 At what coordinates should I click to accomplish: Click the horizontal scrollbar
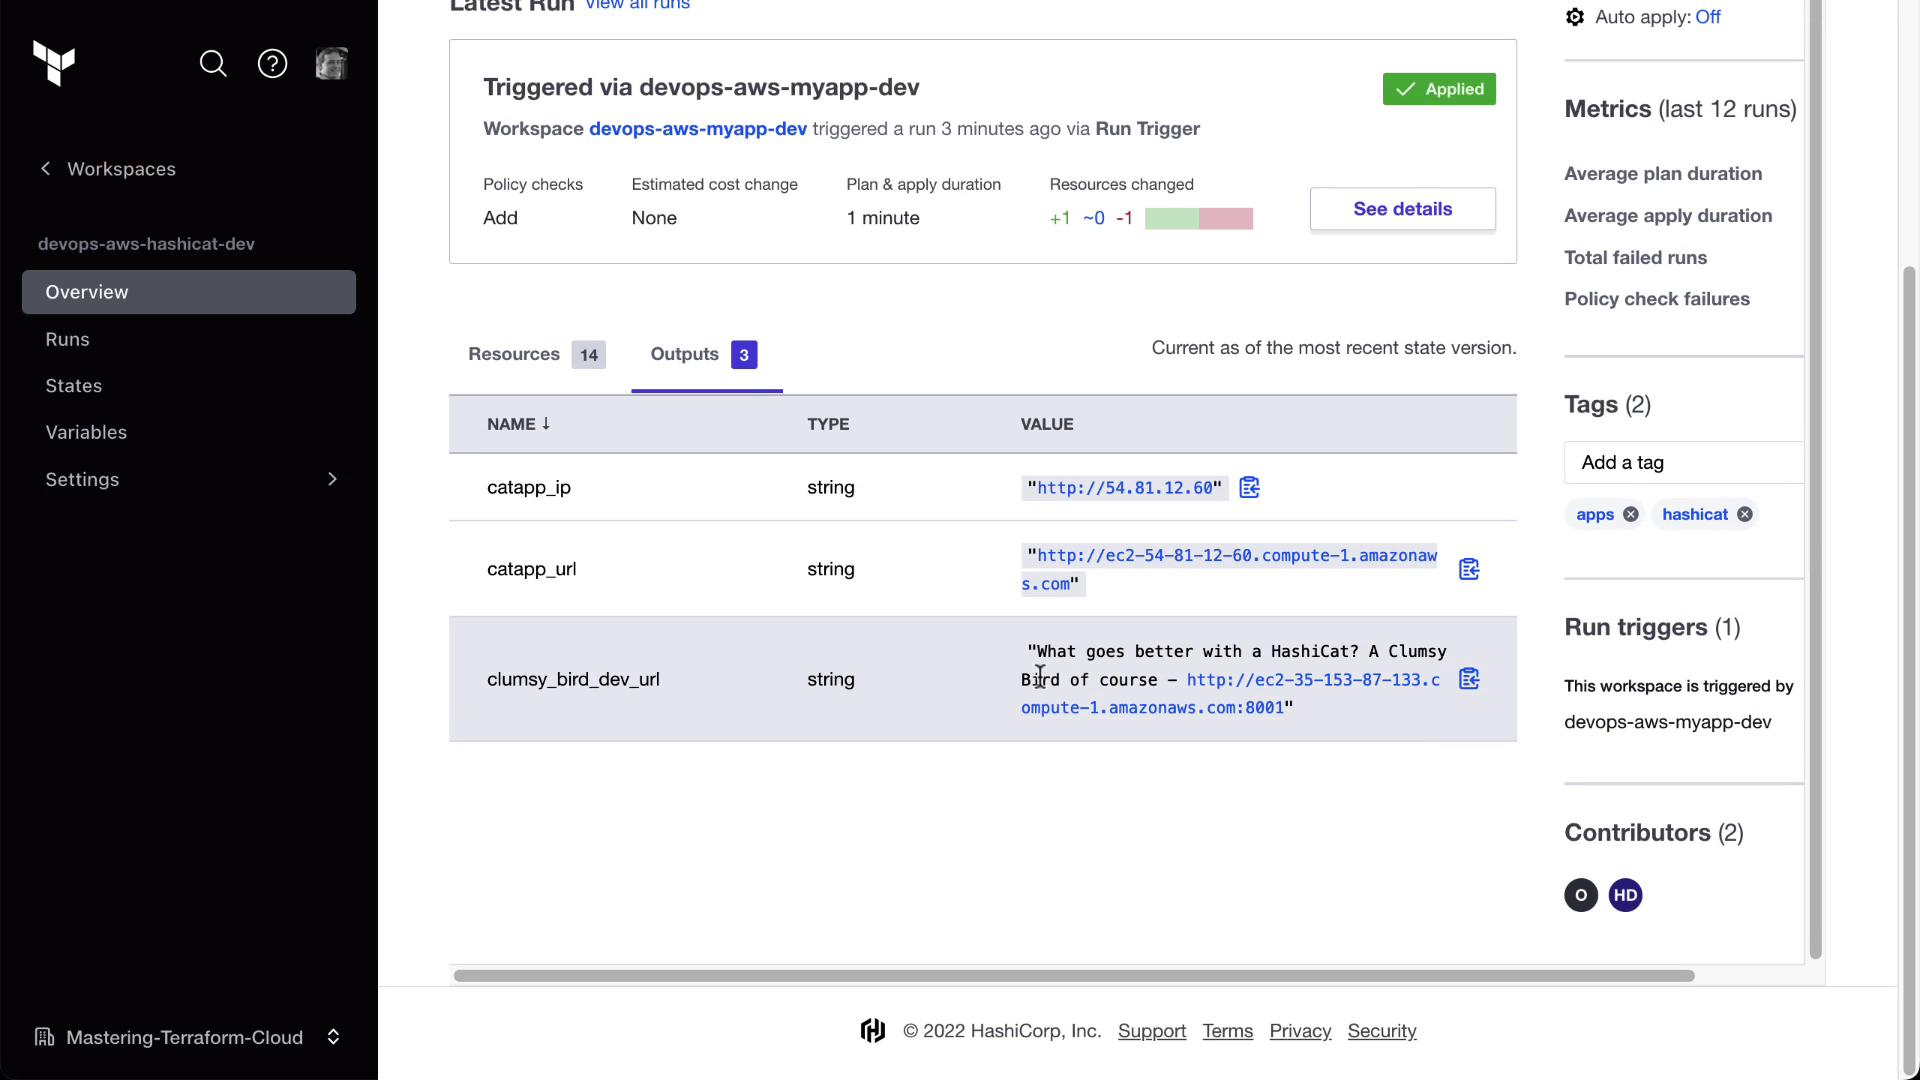1073,975
